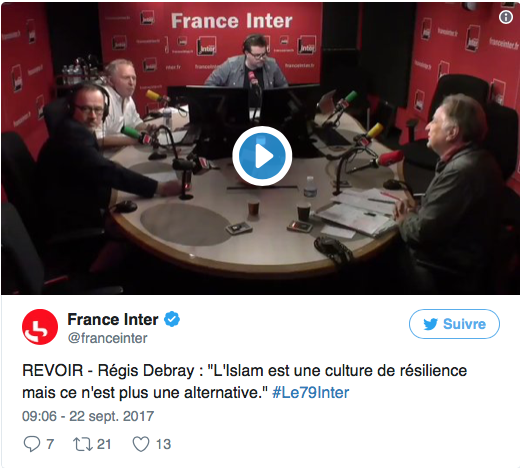This screenshot has height=468, width=520.
Task: Click the red microphone in the video
Action: tap(390, 158)
